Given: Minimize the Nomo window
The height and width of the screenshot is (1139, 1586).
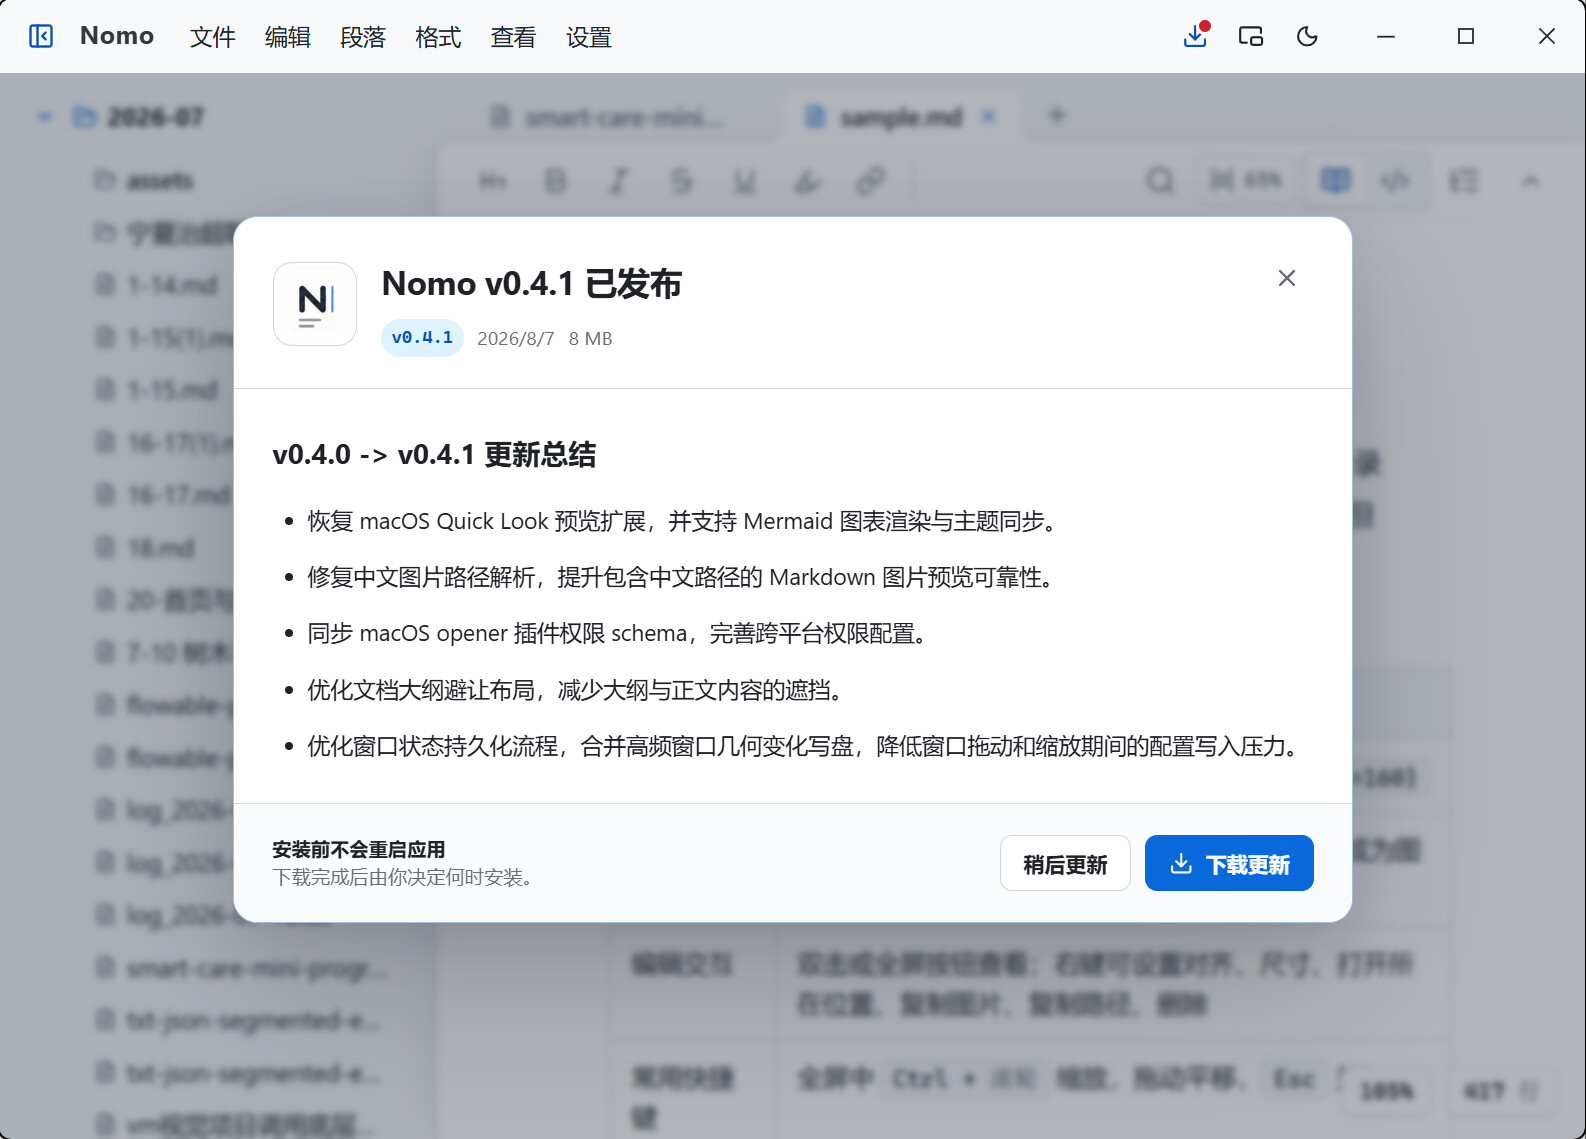Looking at the screenshot, I should point(1386,37).
